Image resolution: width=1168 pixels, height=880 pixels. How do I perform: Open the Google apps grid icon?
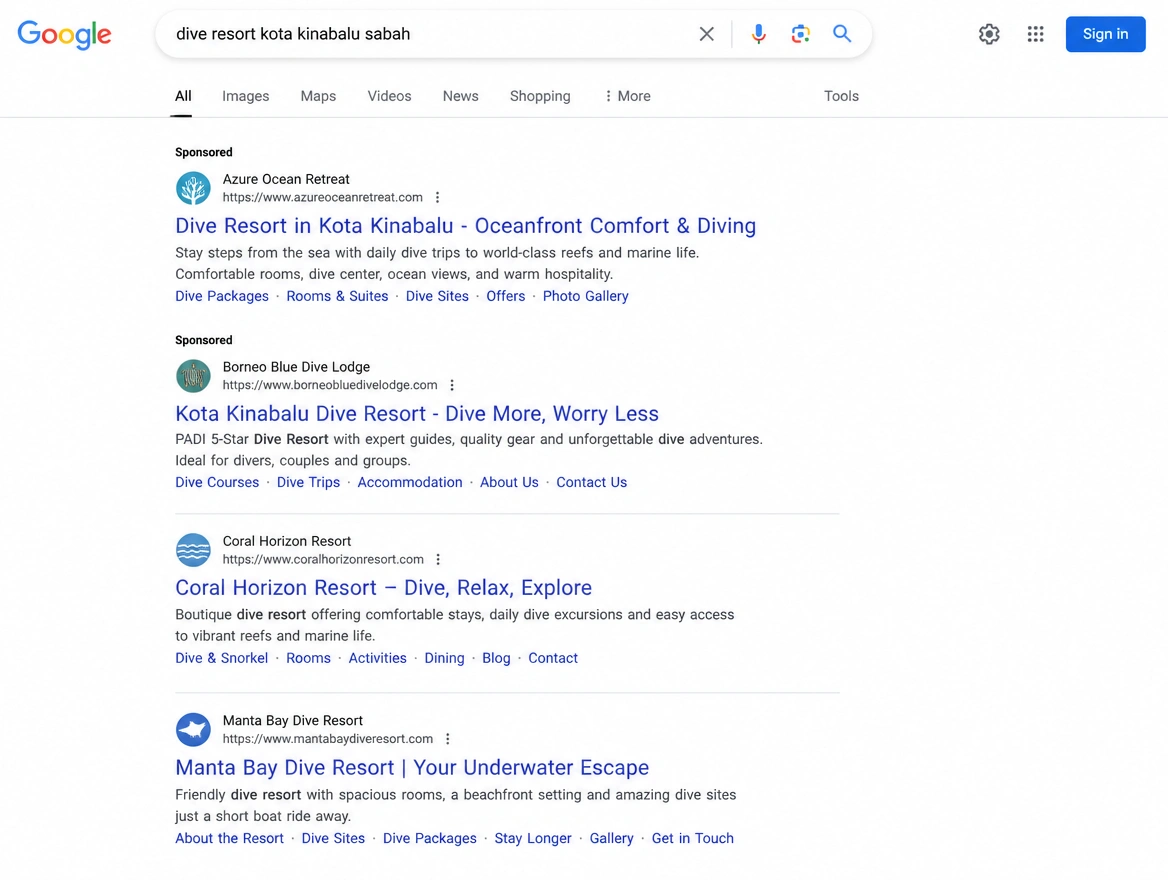coord(1035,34)
